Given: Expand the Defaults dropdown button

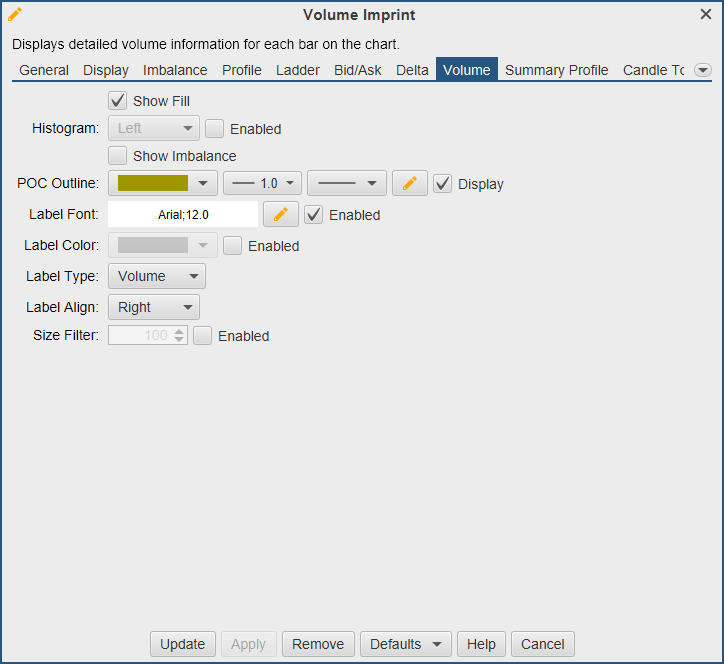Looking at the screenshot, I should click(405, 644).
